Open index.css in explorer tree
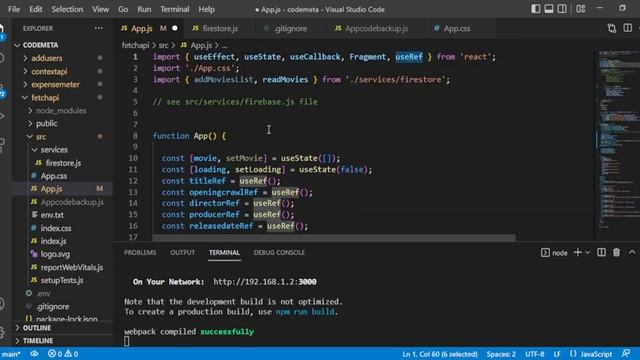The width and height of the screenshot is (640, 360). click(56, 228)
